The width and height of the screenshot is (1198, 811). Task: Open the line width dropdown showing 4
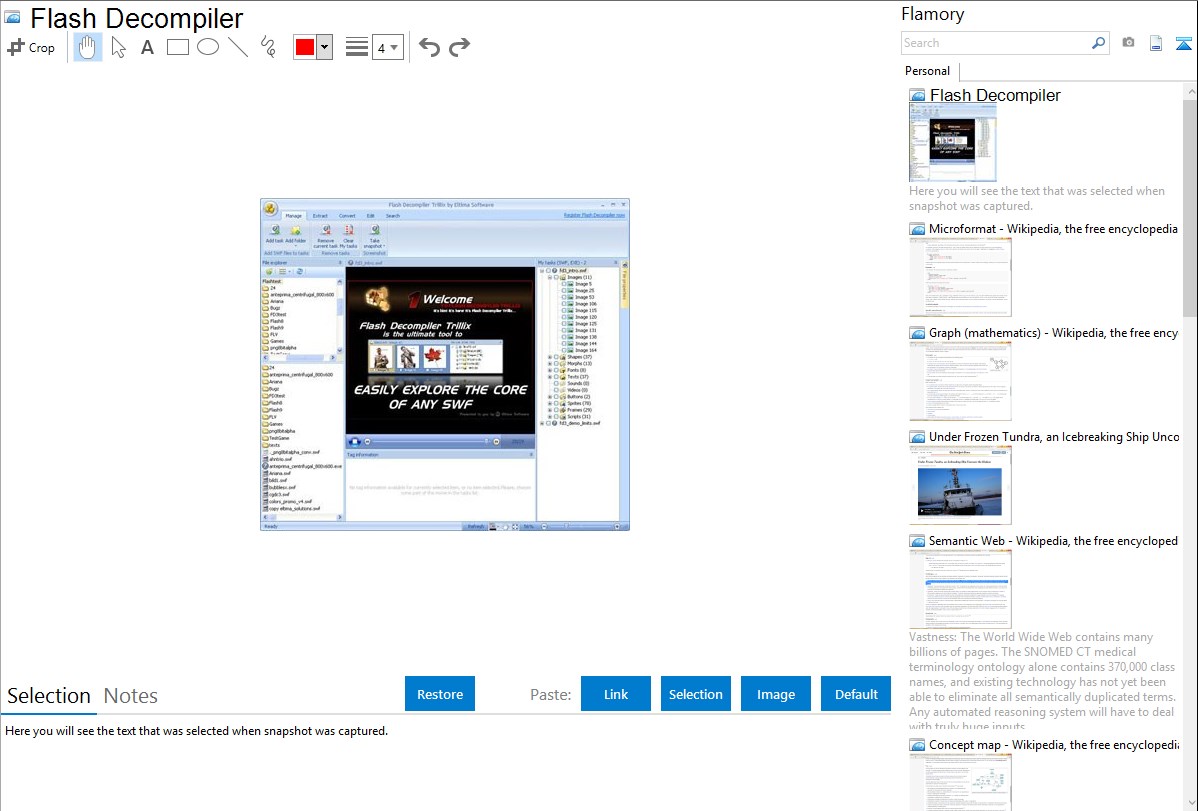click(388, 47)
